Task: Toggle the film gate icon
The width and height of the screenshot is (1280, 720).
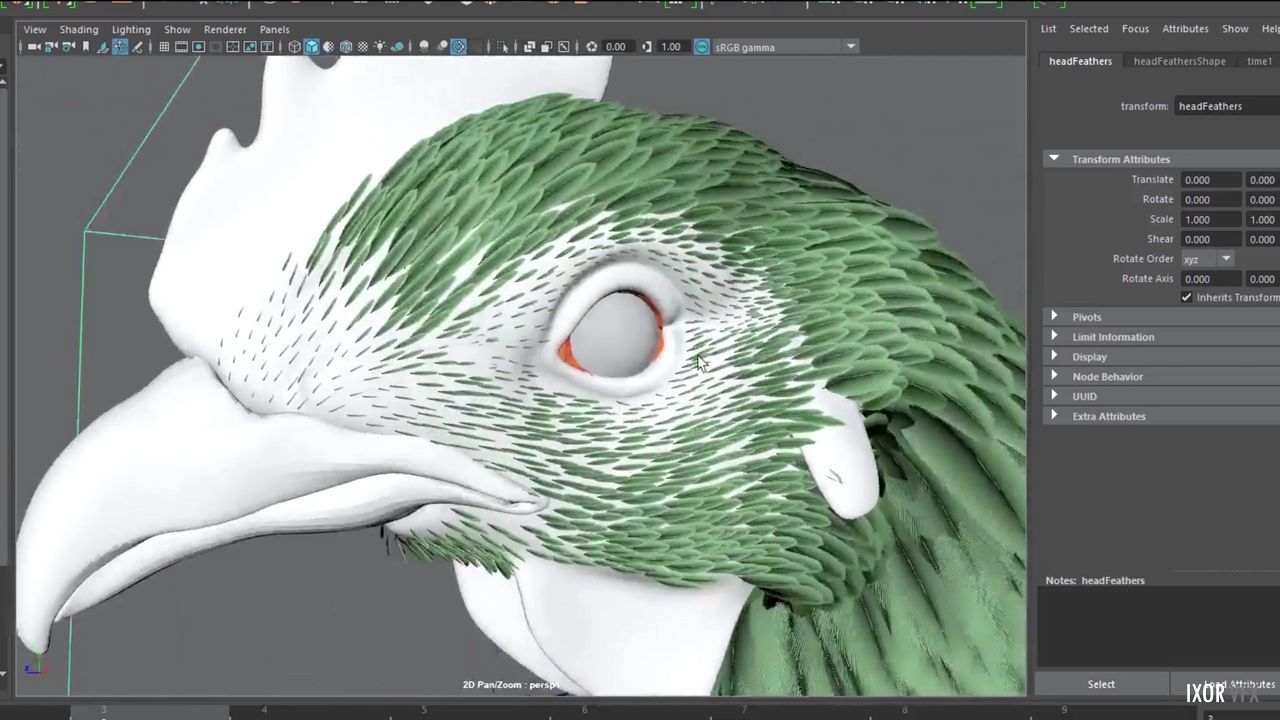Action: coord(181,47)
